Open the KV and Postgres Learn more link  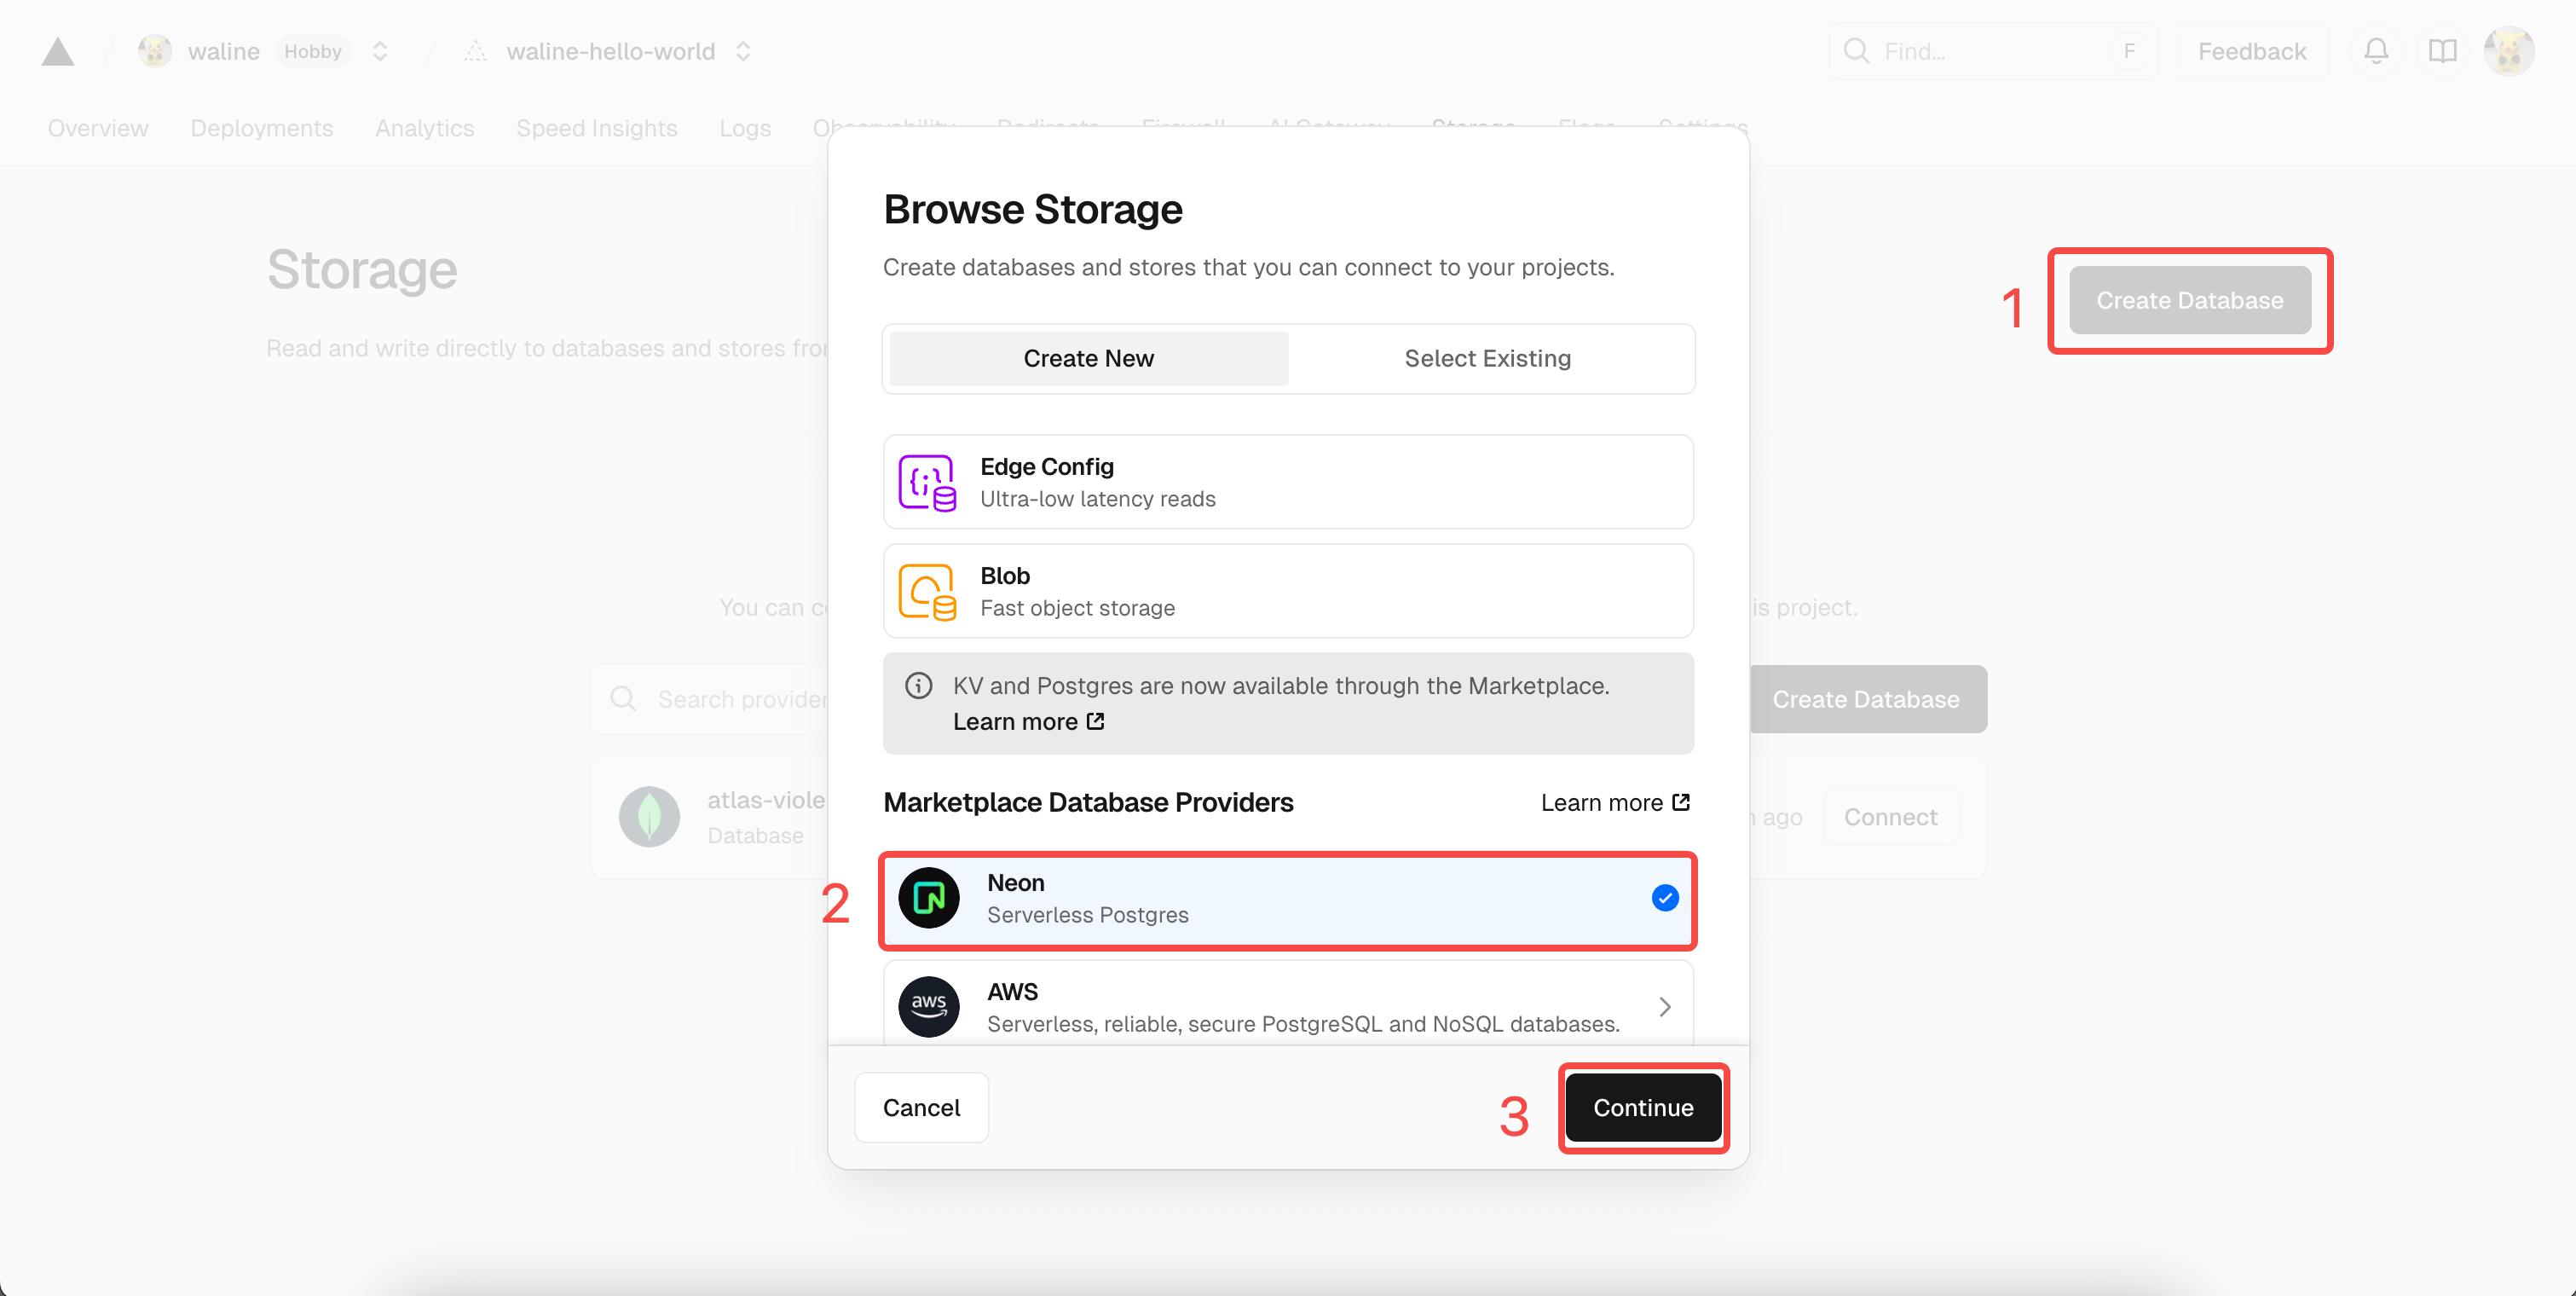1028,722
